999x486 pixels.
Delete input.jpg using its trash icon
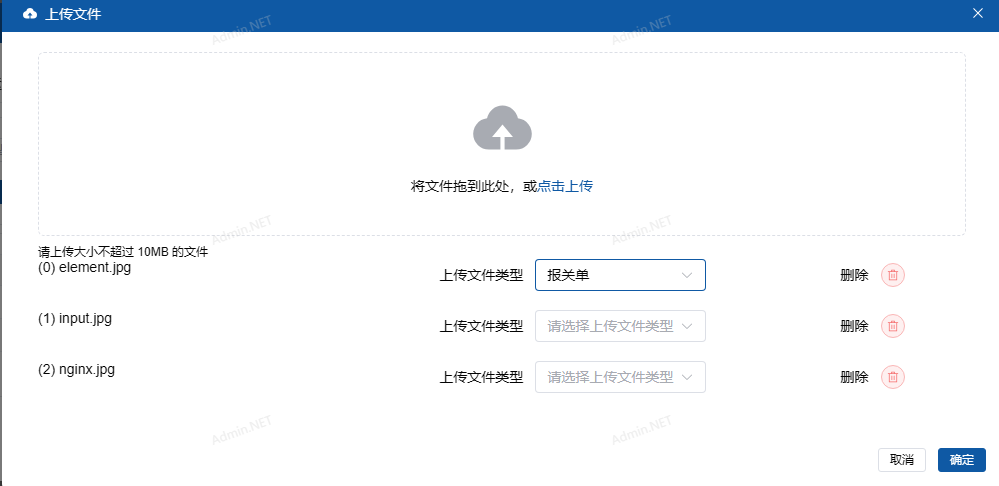(893, 326)
